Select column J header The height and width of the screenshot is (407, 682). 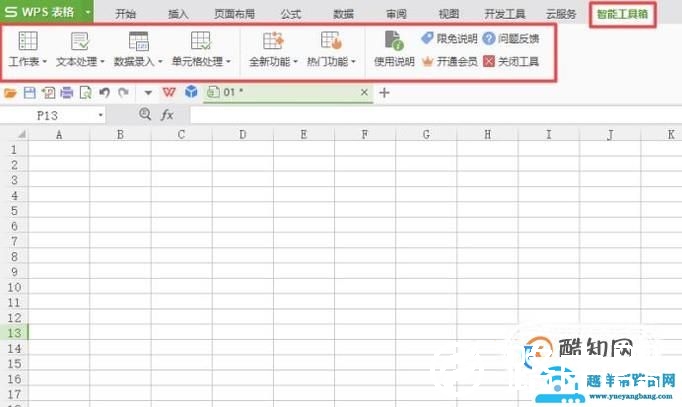click(x=610, y=134)
